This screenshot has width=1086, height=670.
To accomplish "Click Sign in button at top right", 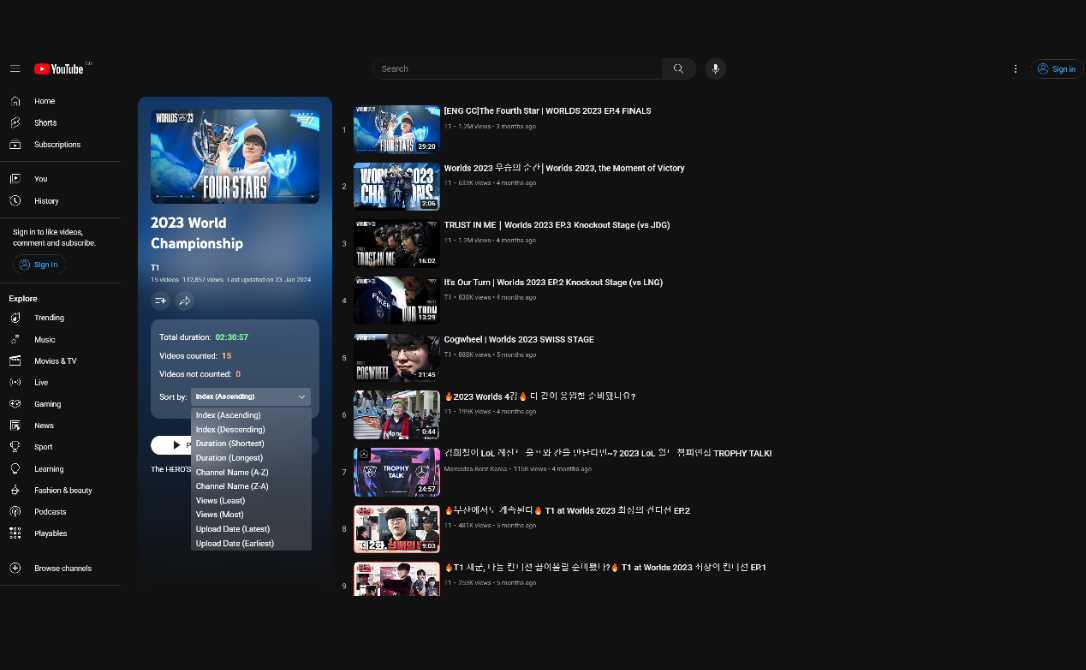I will point(1057,69).
